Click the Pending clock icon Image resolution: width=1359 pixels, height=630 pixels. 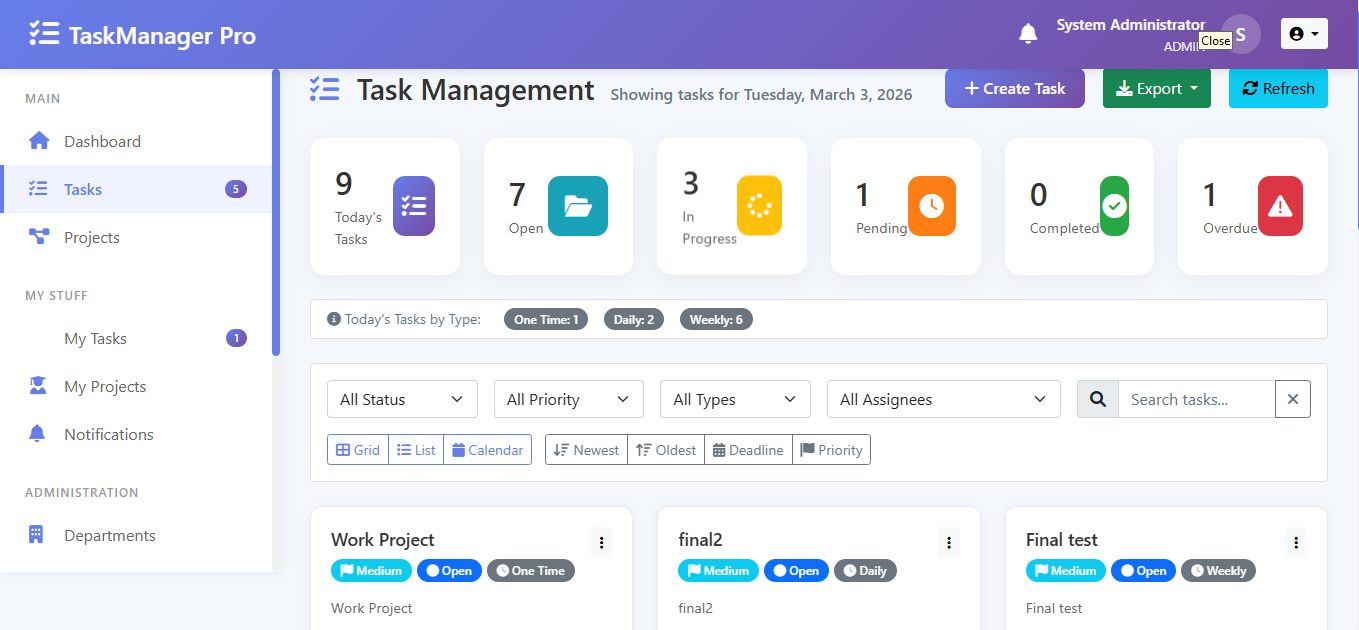931,206
